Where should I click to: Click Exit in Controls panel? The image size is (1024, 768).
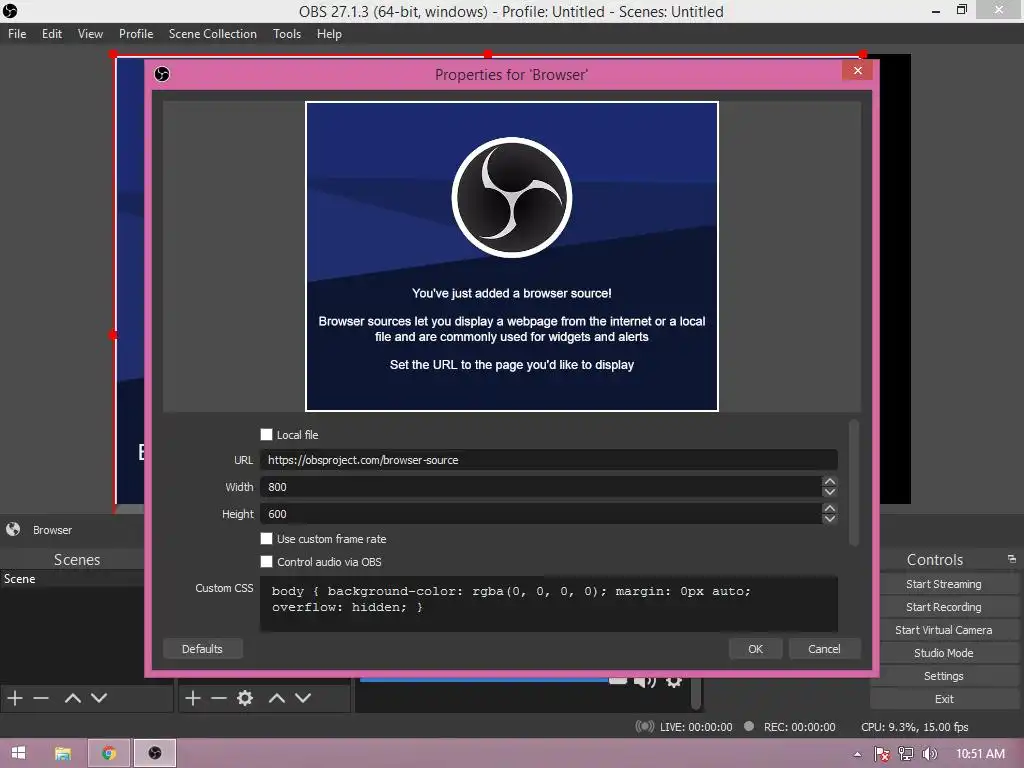click(943, 699)
